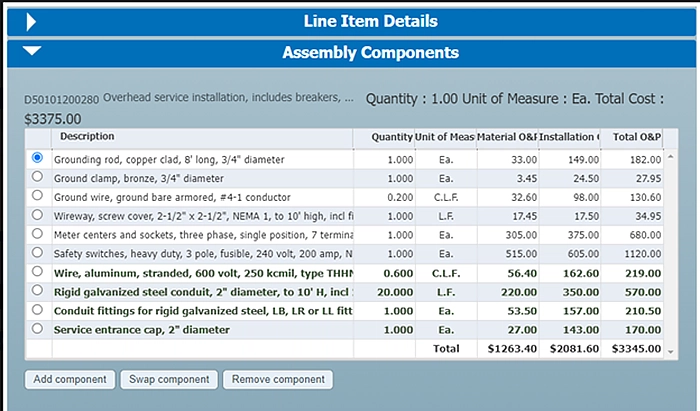Collapse the Assembly Components section arrow
Screen dimensions: 700x411
point(32,50)
